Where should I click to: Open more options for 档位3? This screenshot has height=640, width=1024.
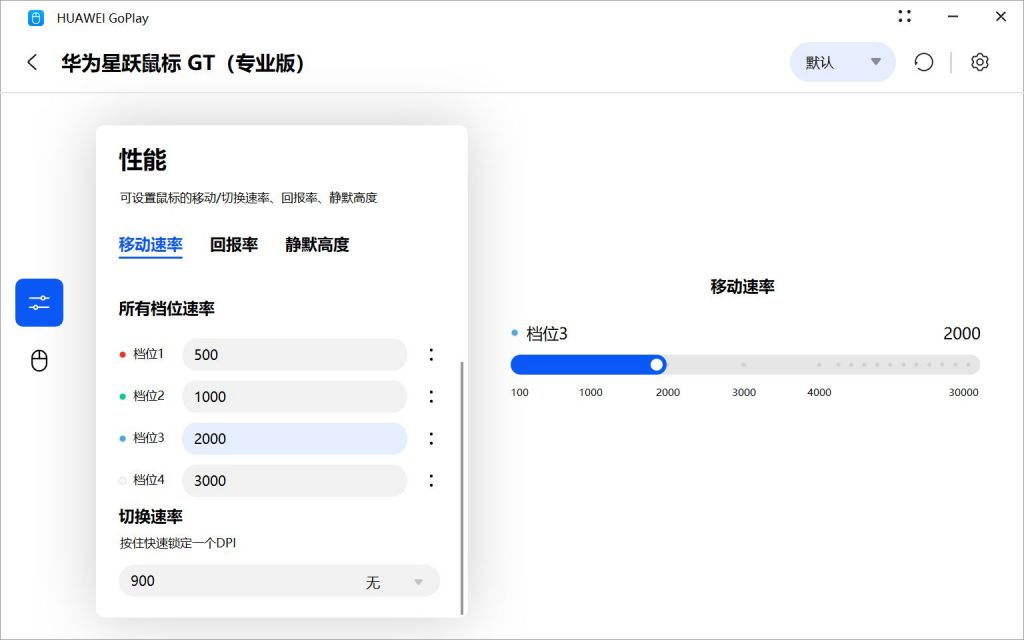pyautogui.click(x=431, y=439)
